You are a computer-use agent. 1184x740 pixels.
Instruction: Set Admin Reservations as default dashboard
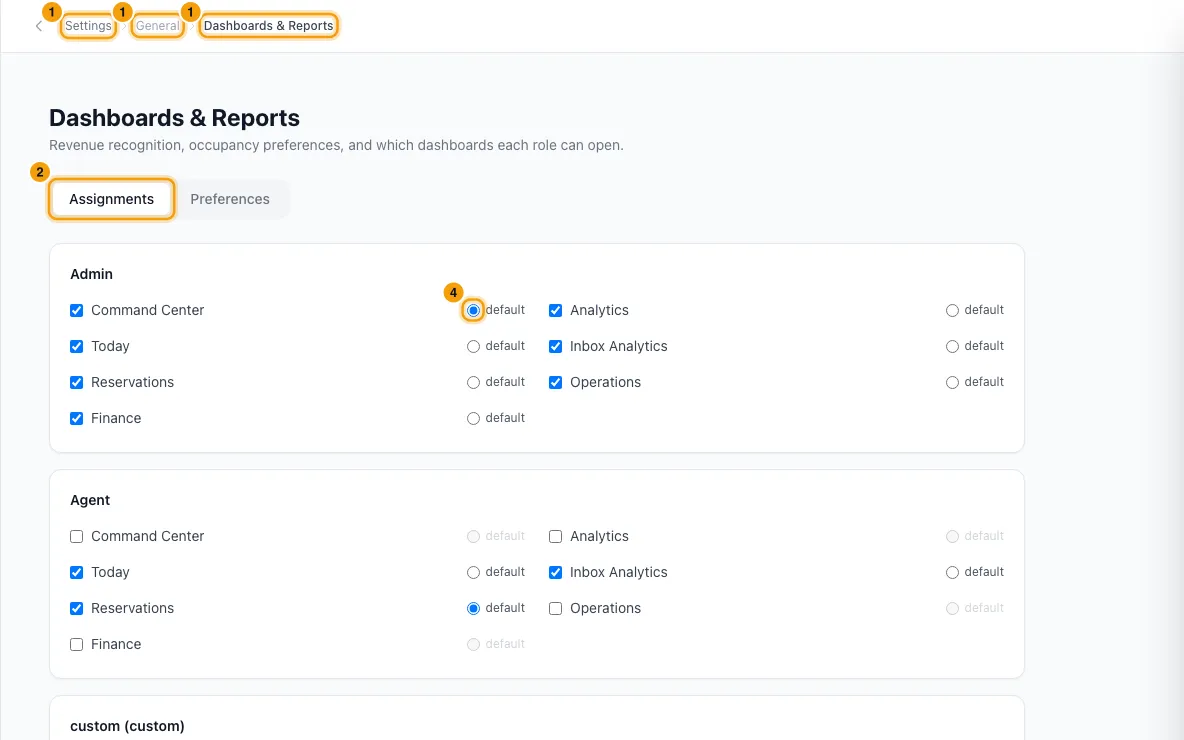click(473, 383)
